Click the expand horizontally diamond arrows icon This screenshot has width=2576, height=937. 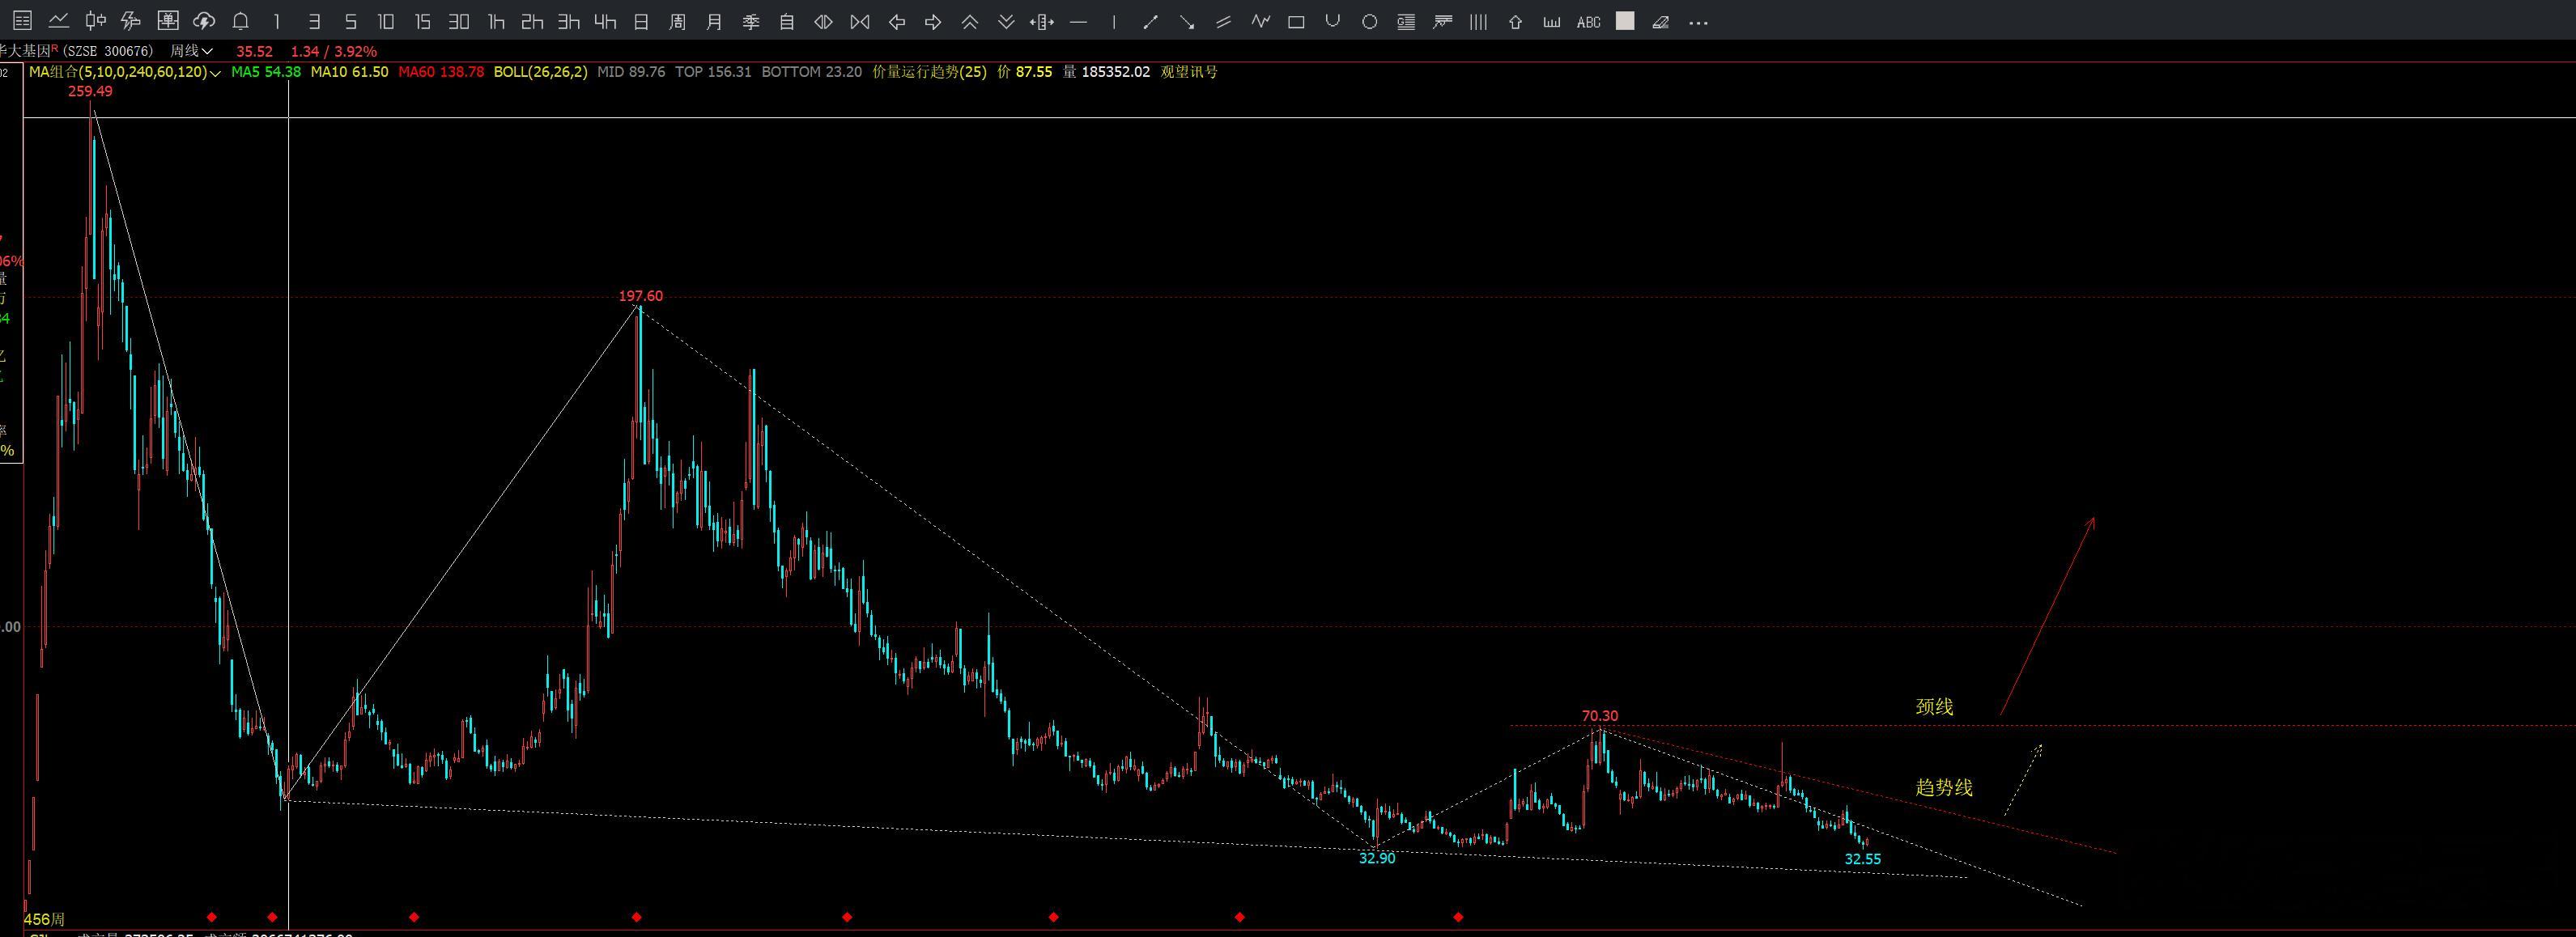pos(823,21)
